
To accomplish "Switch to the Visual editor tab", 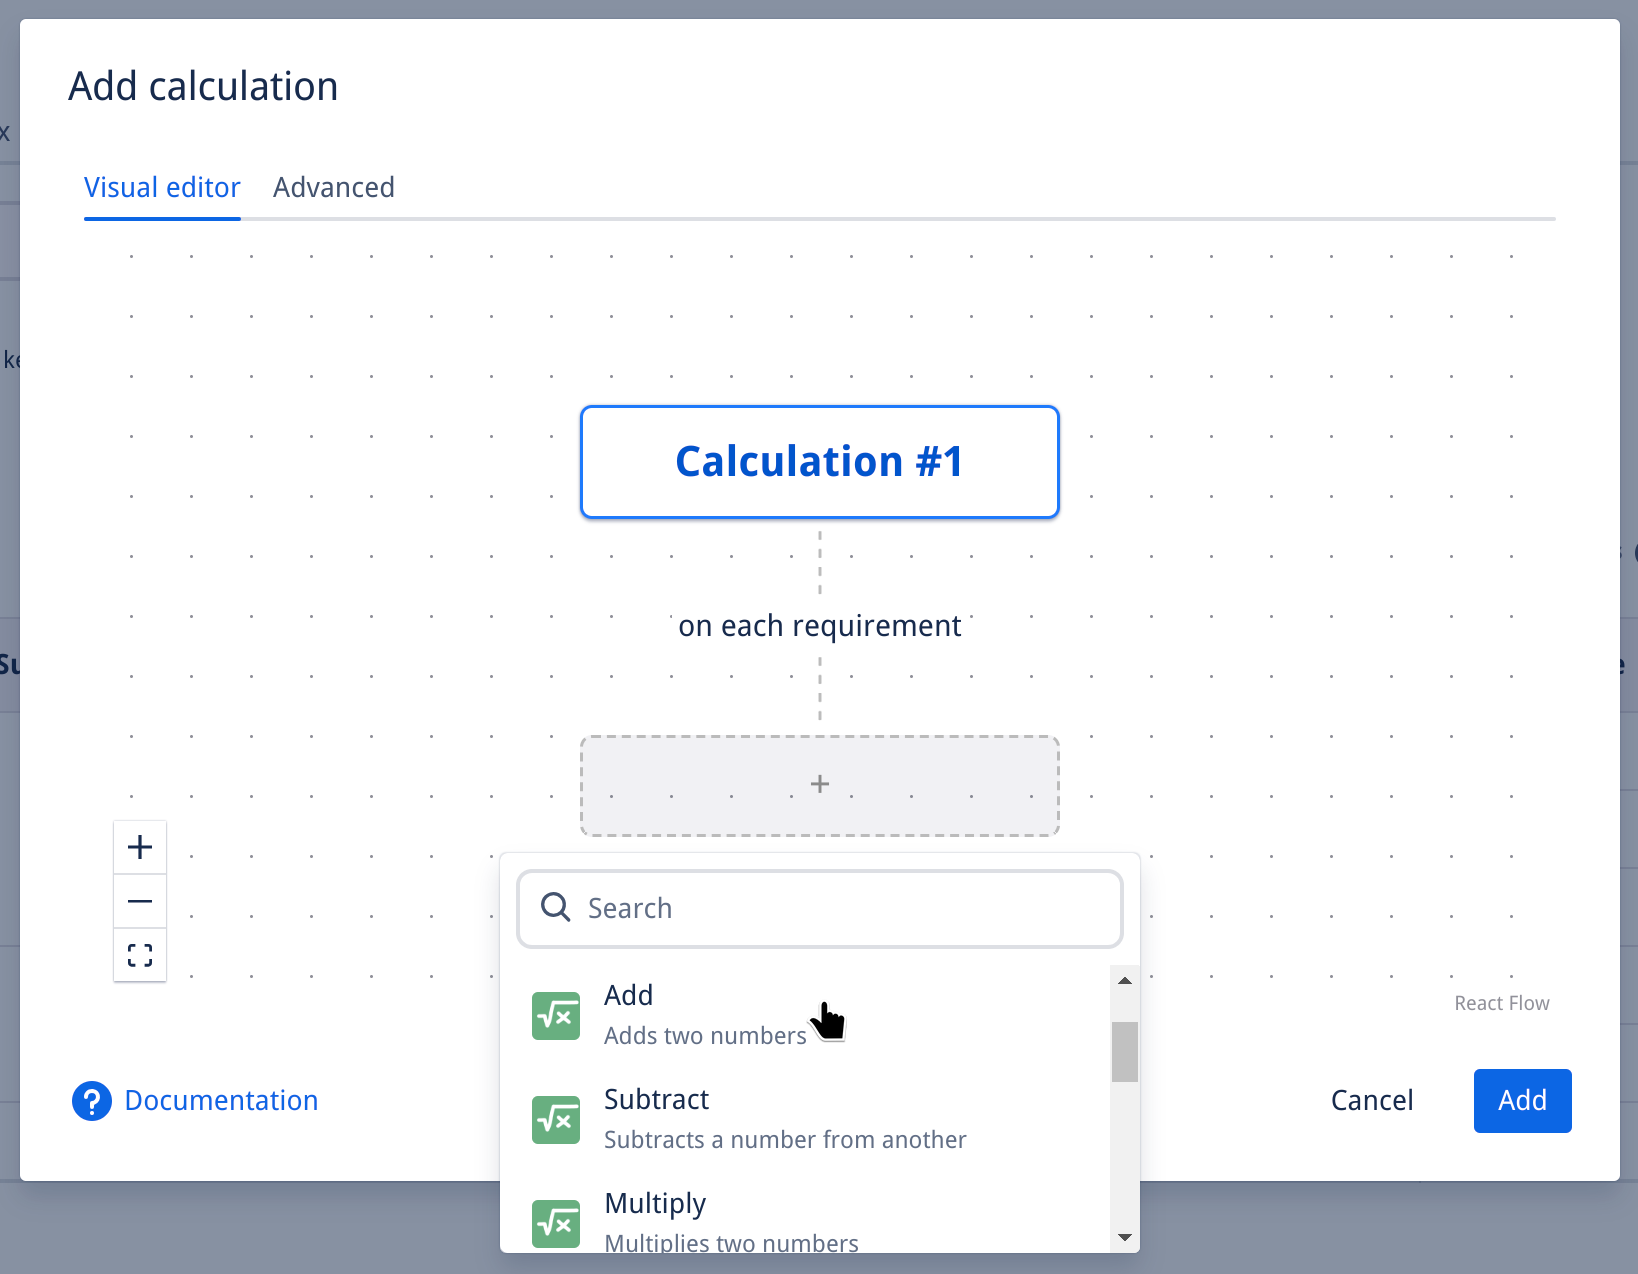I will click(x=162, y=187).
